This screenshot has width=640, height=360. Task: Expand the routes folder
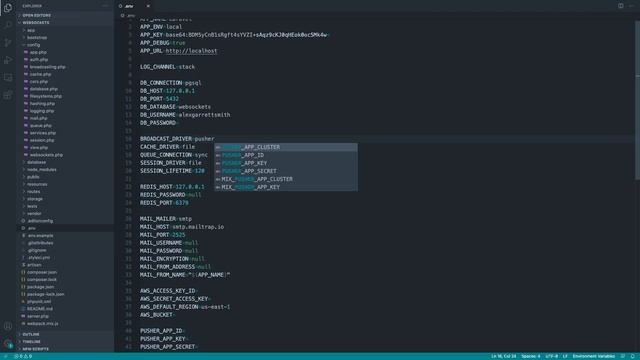pyautogui.click(x=65, y=191)
